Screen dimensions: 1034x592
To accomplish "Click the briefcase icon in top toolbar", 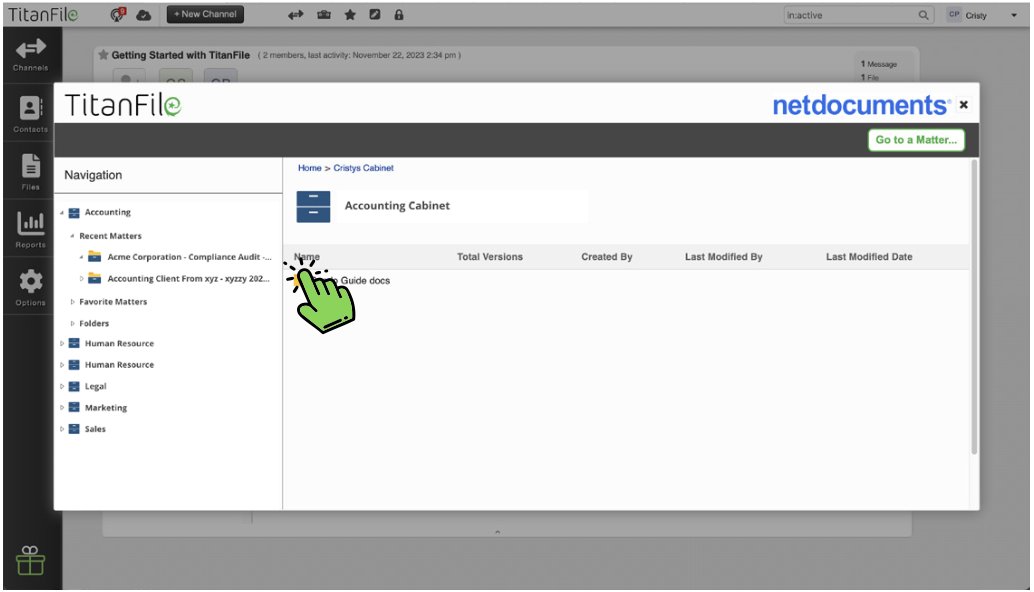I will pyautogui.click(x=324, y=15).
